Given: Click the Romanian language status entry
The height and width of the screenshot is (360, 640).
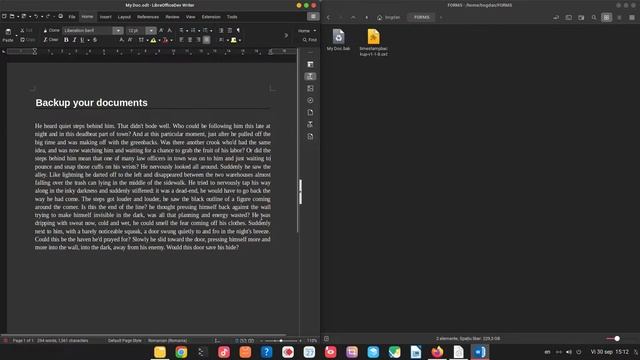Looking at the screenshot, I should 167,340.
